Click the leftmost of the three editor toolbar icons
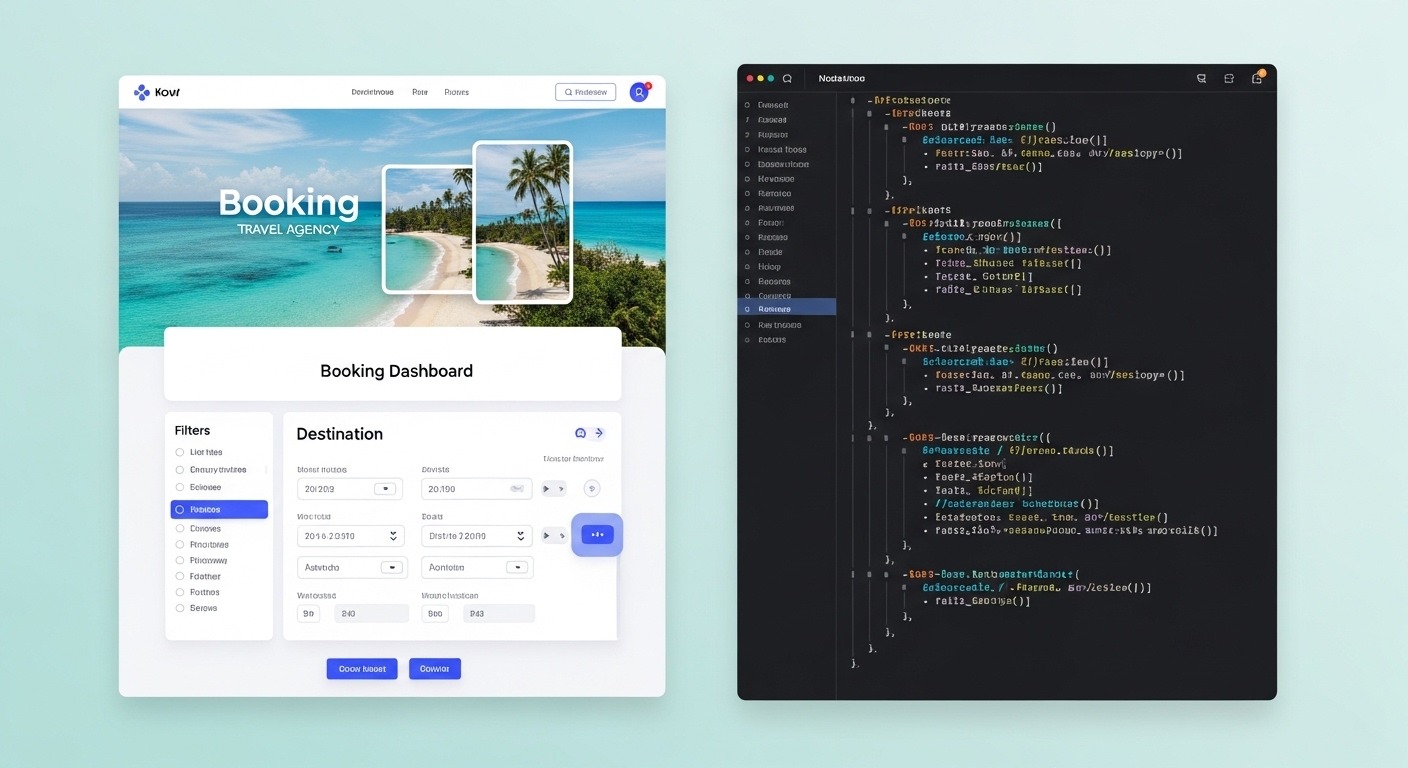The width and height of the screenshot is (1408, 768). click(x=1201, y=78)
